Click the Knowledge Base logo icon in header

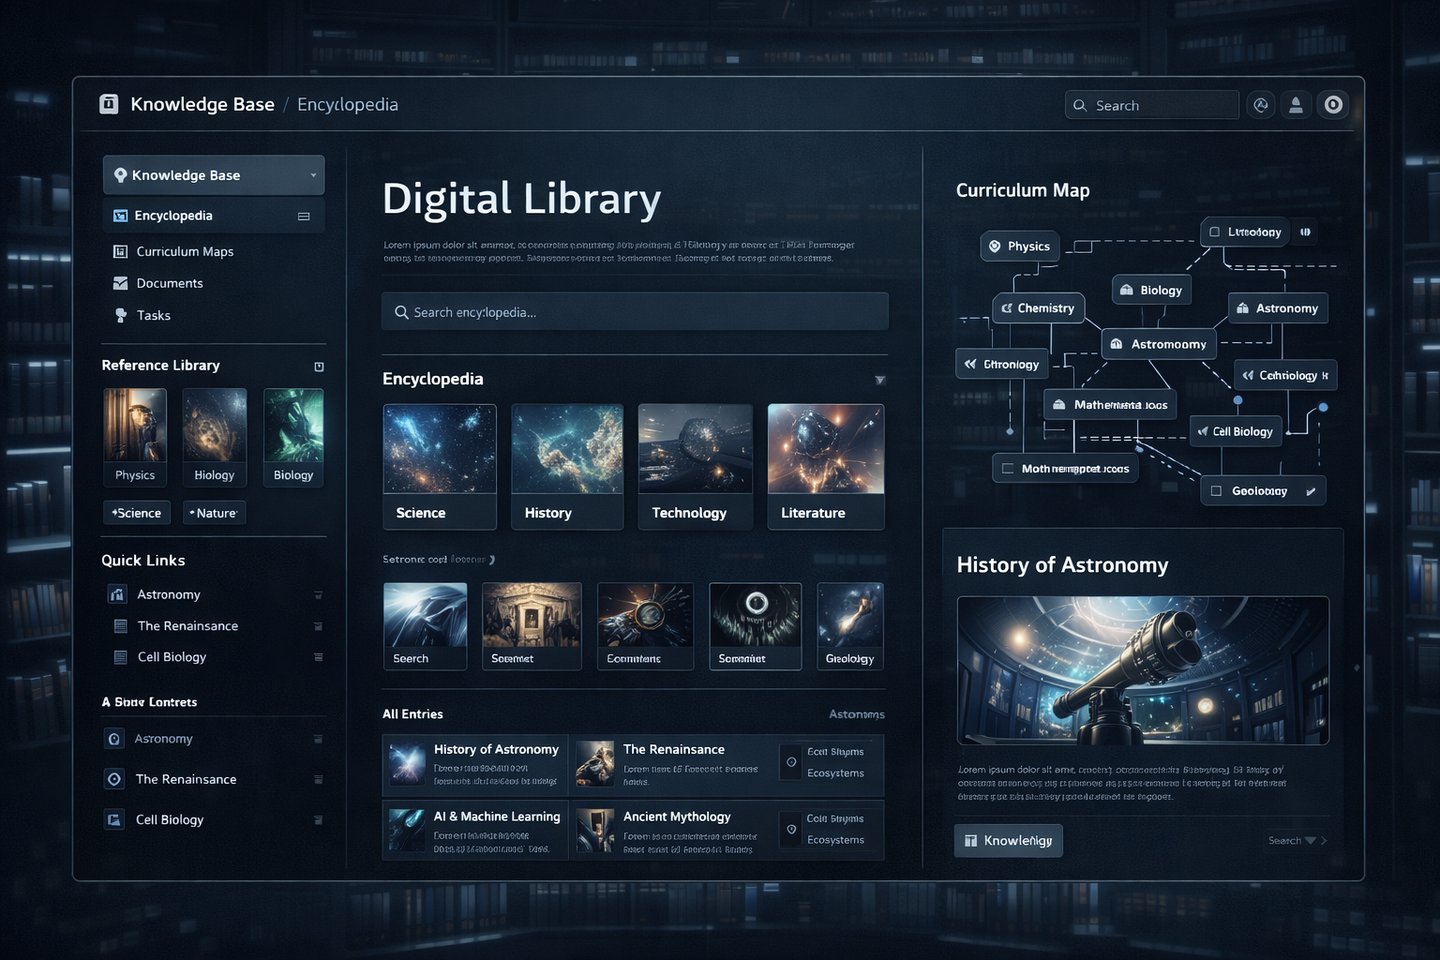[x=109, y=104]
